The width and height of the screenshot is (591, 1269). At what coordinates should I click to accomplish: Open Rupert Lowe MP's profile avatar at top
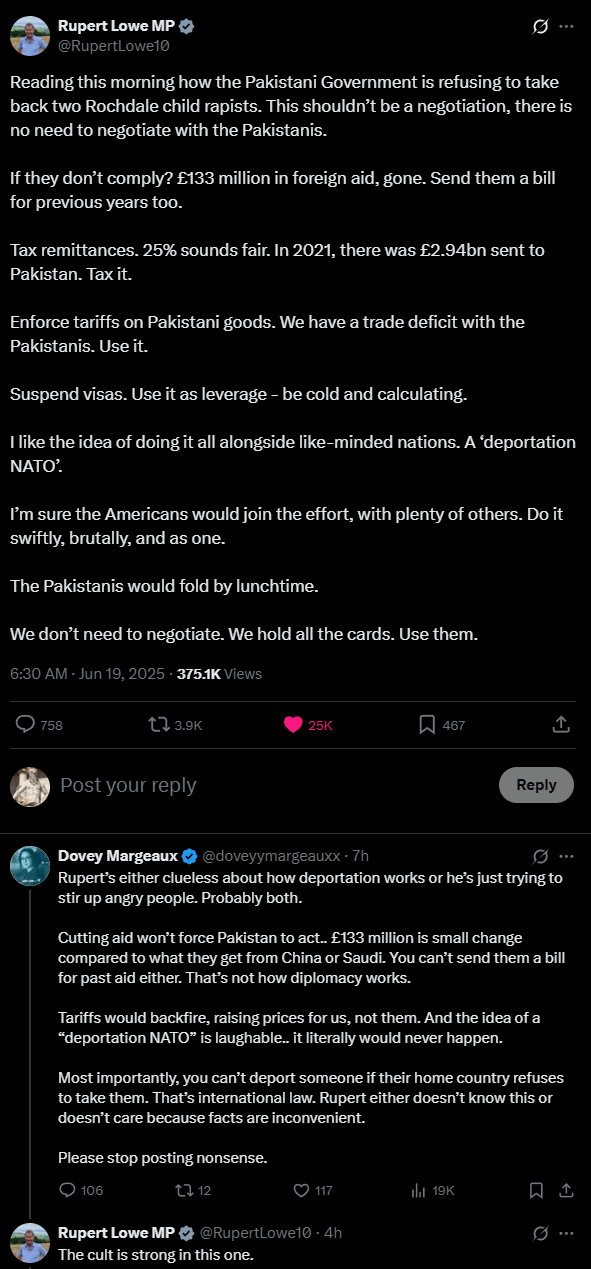point(30,36)
